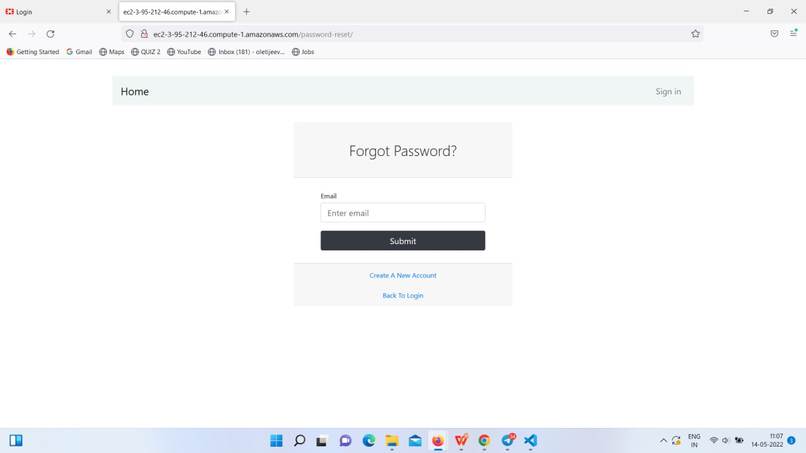The image size is (806, 453).
Task: Follow the Back To Login link
Action: point(402,296)
